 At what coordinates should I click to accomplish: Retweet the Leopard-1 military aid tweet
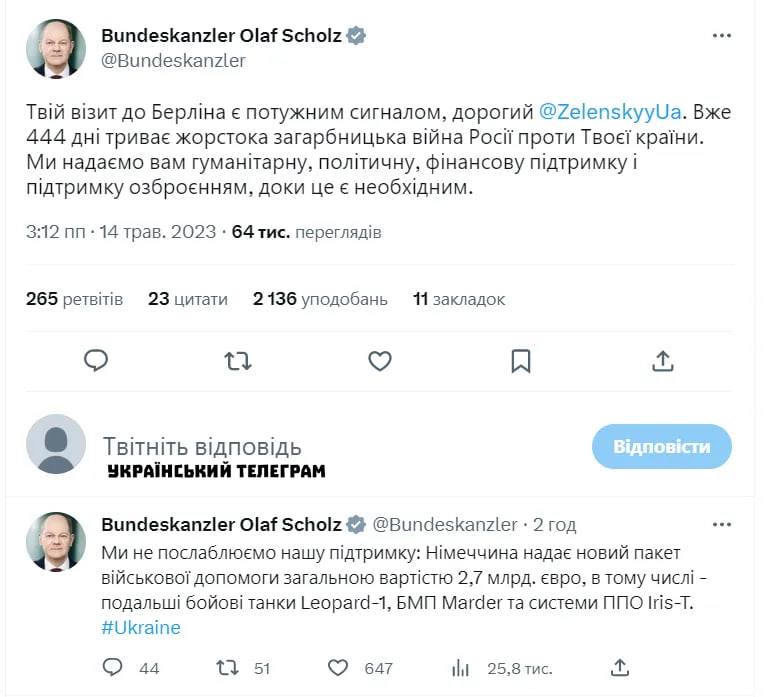227,667
